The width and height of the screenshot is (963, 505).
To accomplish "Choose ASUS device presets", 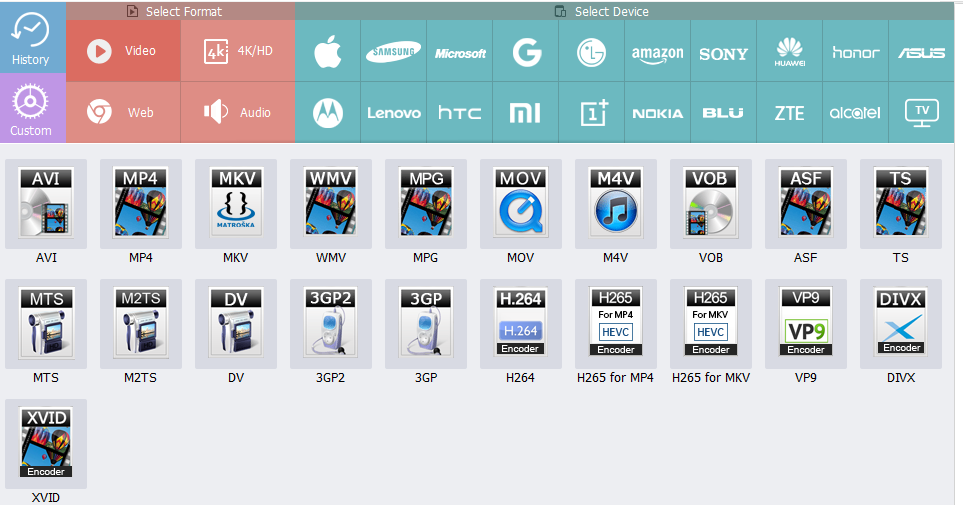I will pos(921,51).
